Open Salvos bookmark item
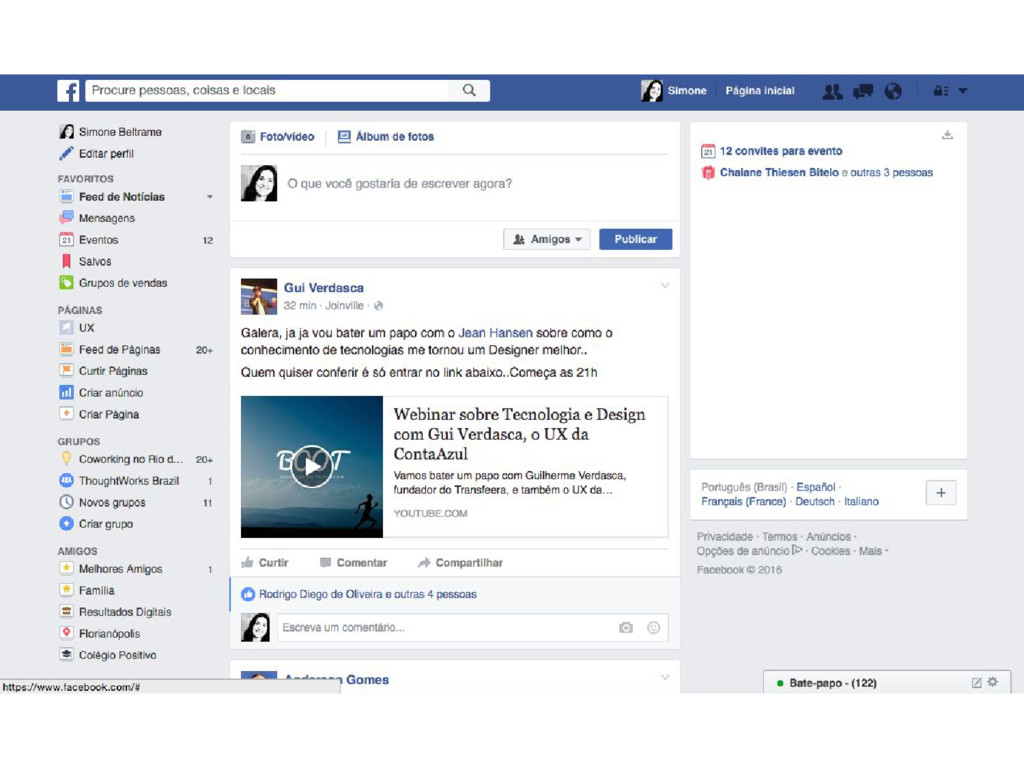Viewport: 1024px width, 768px height. [95, 261]
